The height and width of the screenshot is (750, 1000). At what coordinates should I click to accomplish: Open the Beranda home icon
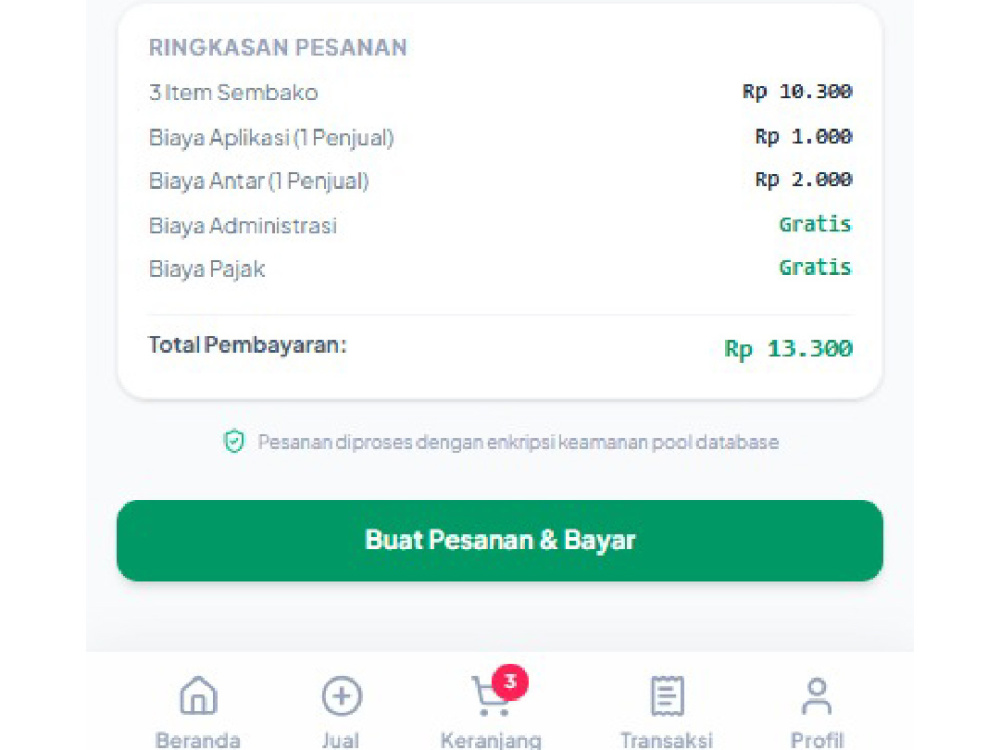coord(198,695)
